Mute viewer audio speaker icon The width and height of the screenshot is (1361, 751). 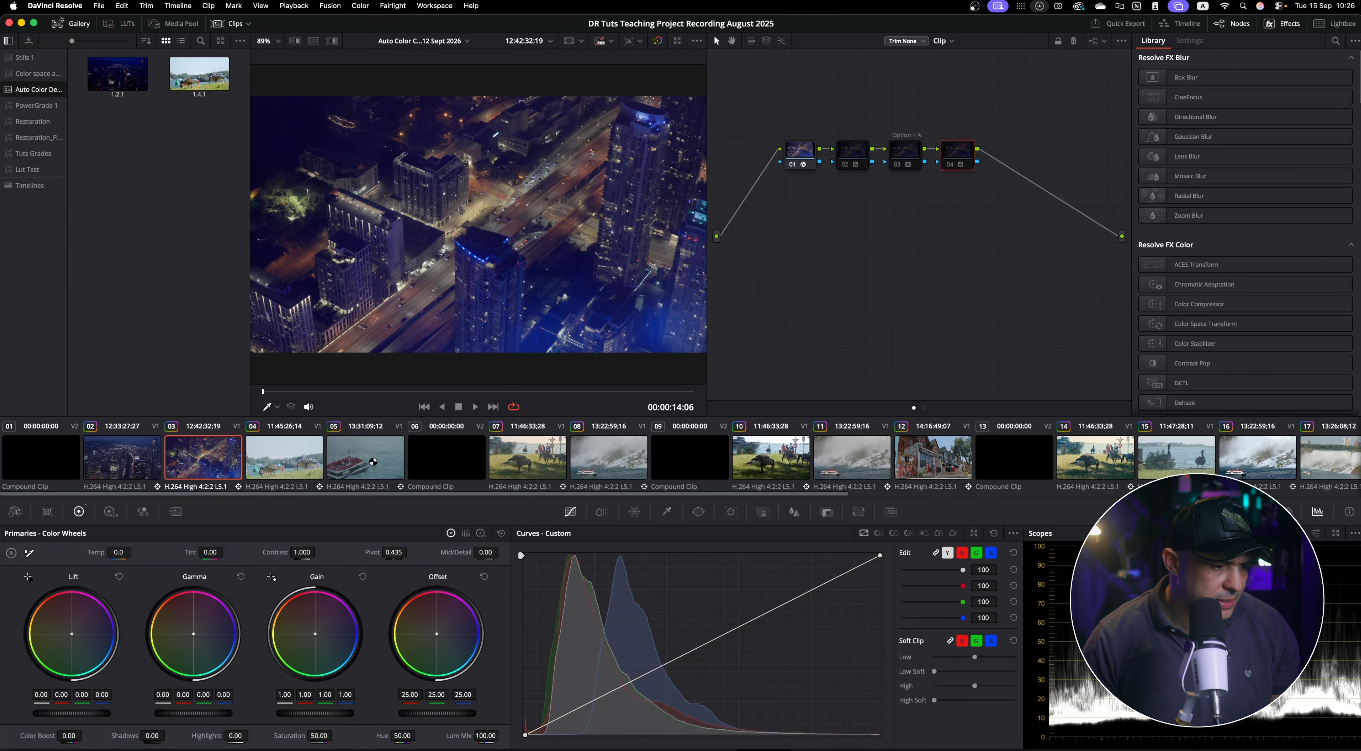[308, 407]
